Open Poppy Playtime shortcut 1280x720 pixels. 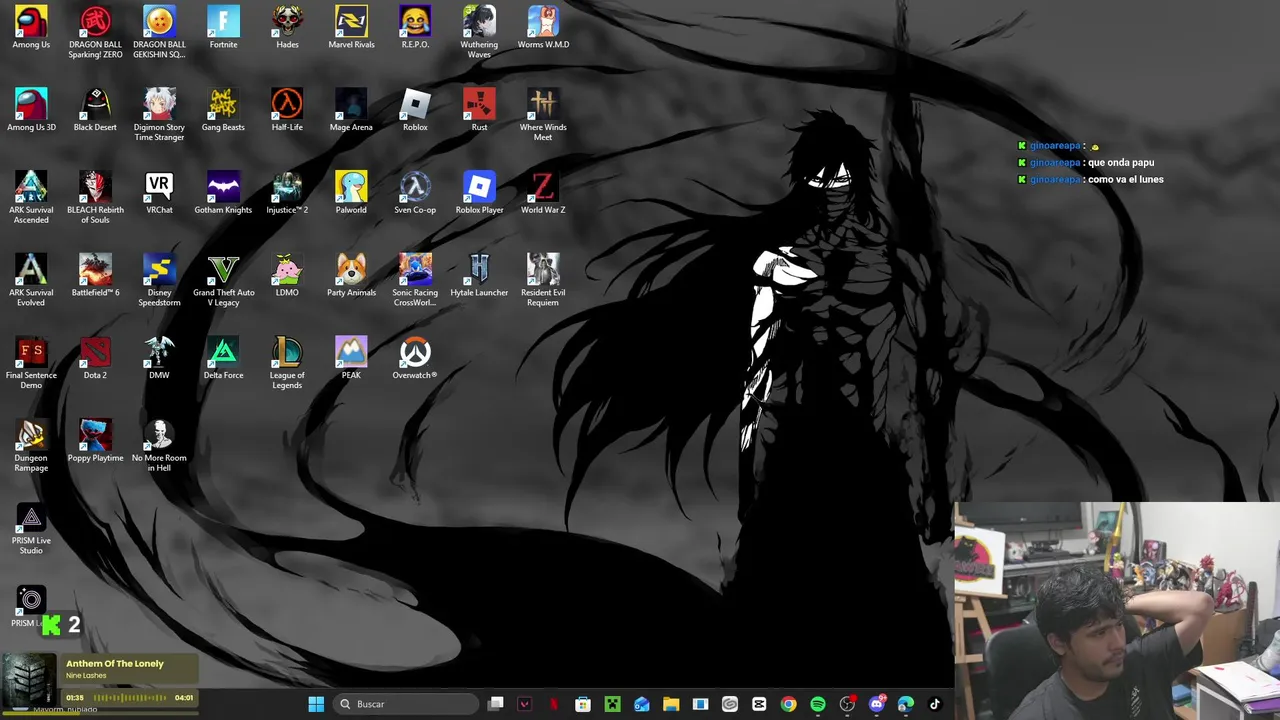coord(95,442)
